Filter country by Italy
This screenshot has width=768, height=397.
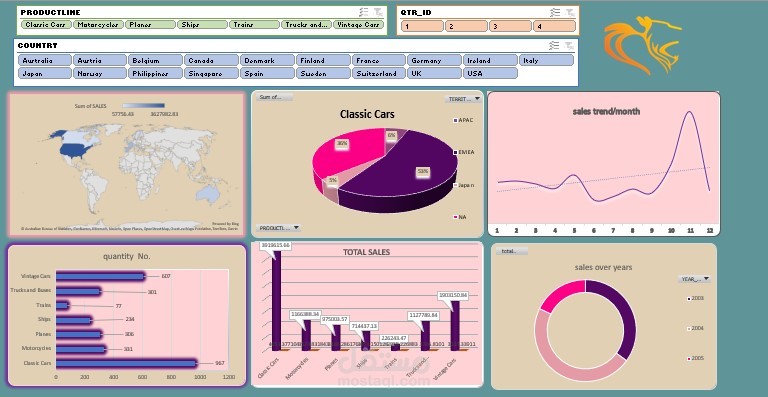coord(546,60)
